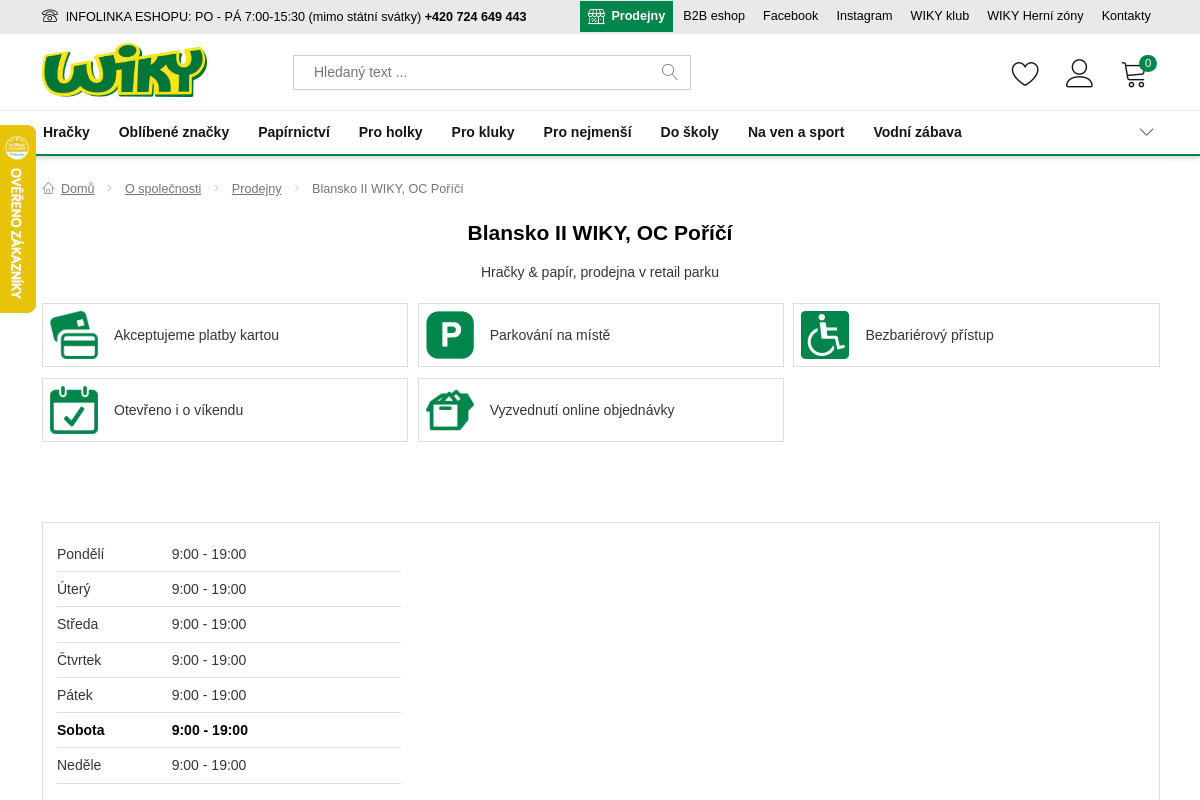Open the user account icon

pos(1079,73)
